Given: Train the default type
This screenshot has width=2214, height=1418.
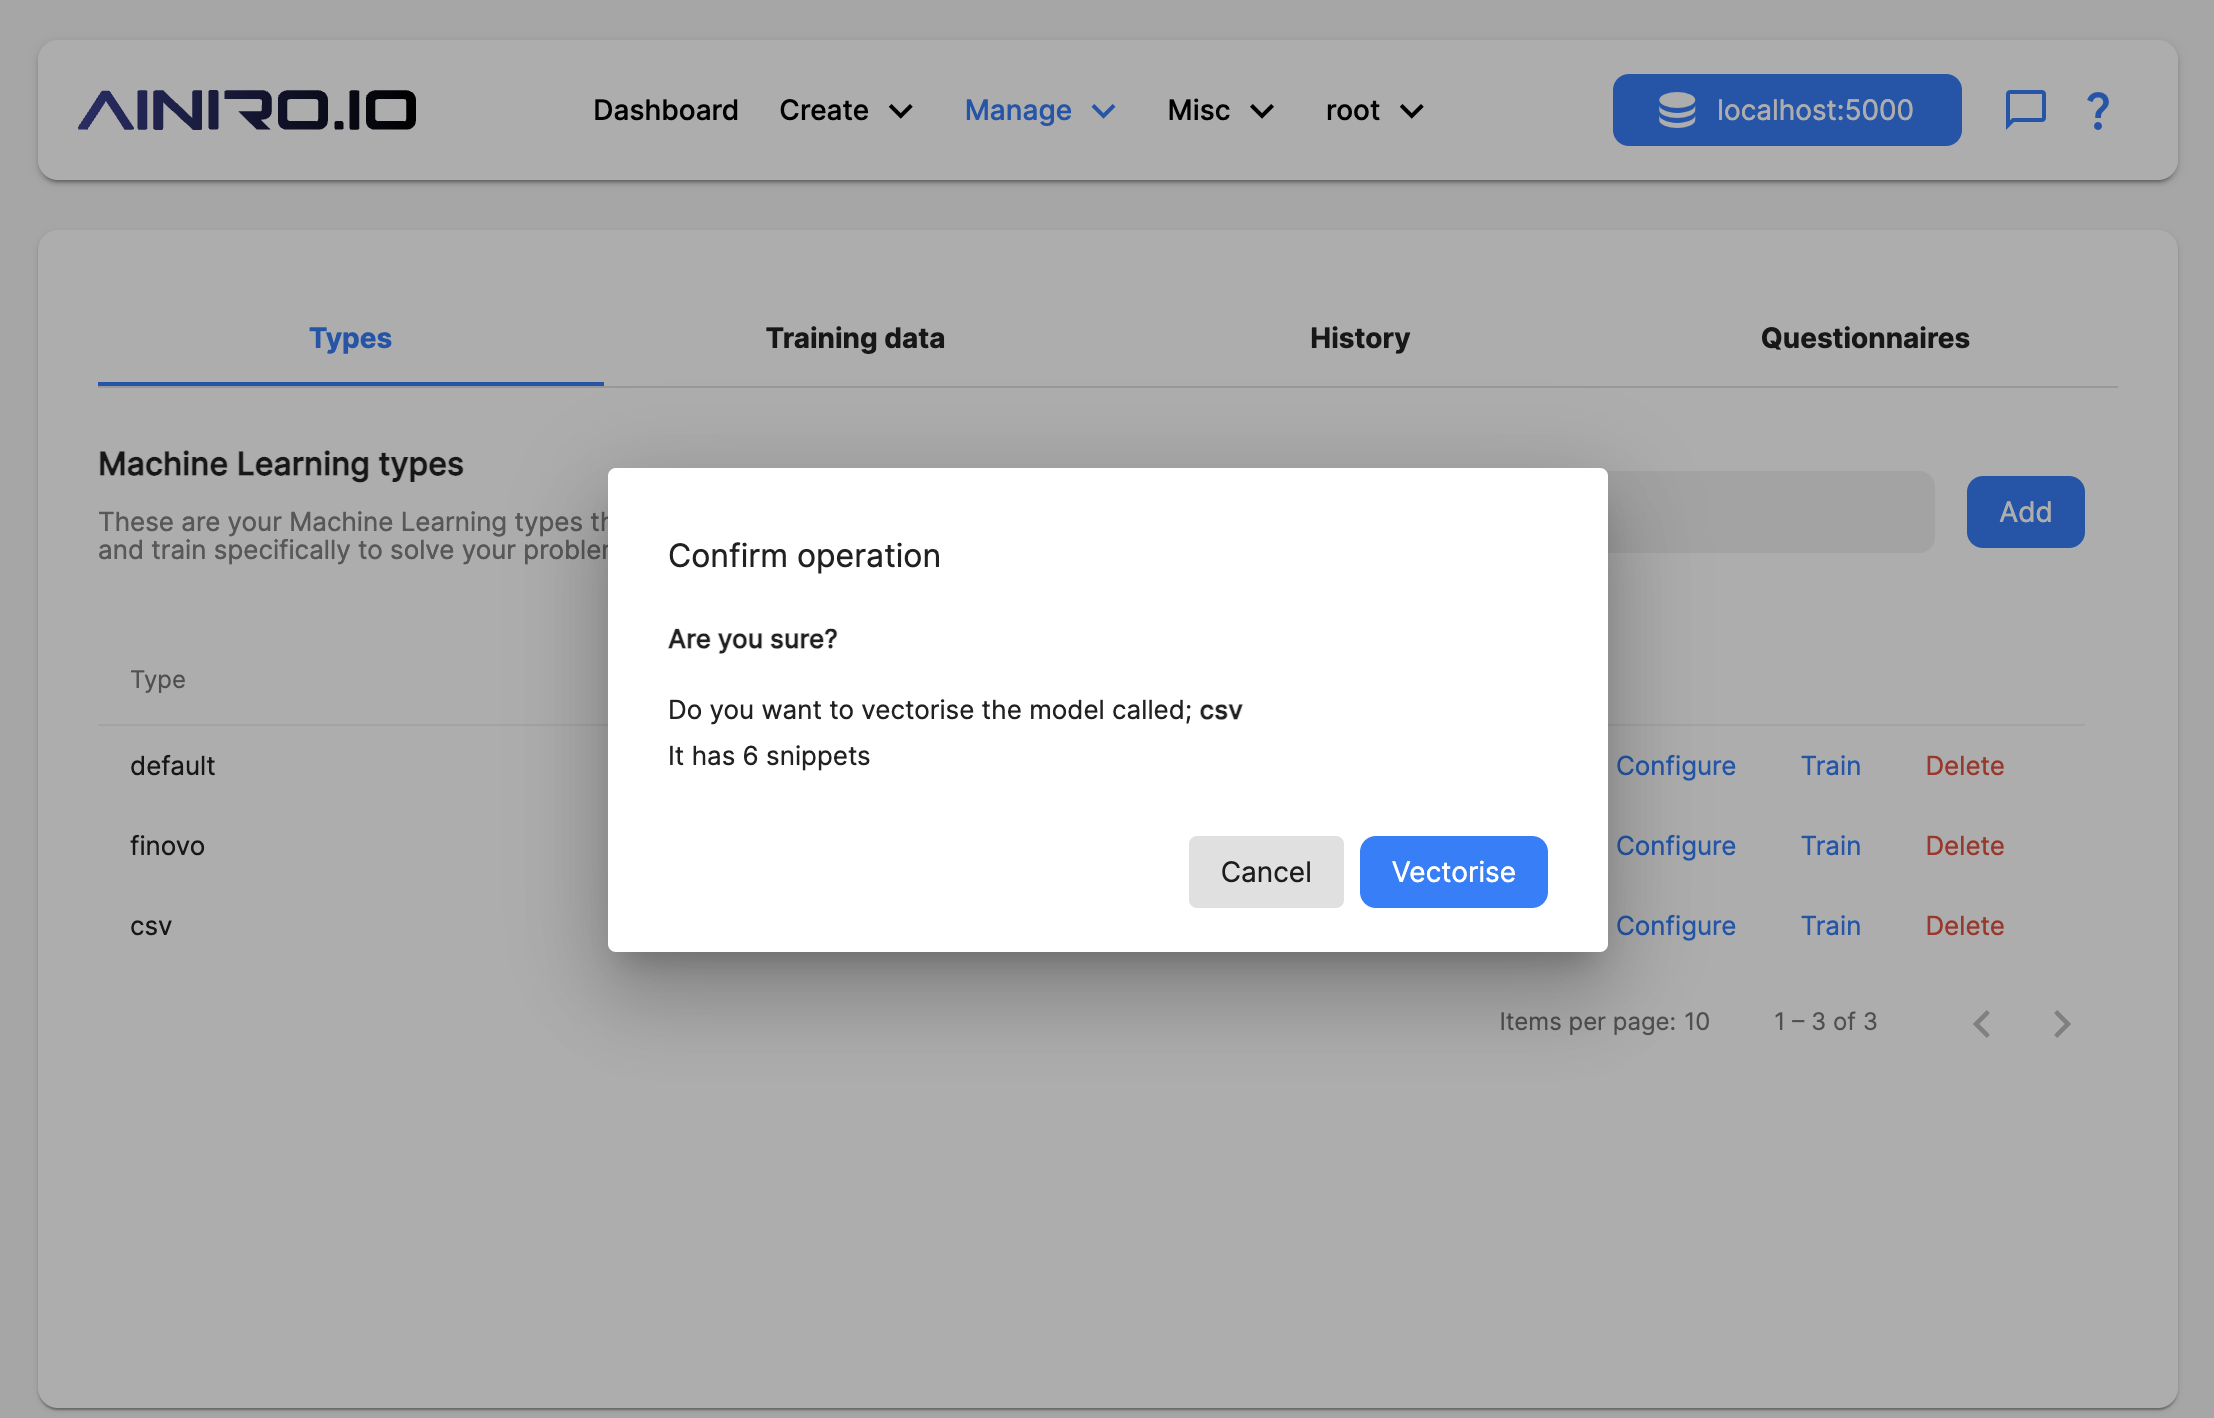Looking at the screenshot, I should point(1831,766).
